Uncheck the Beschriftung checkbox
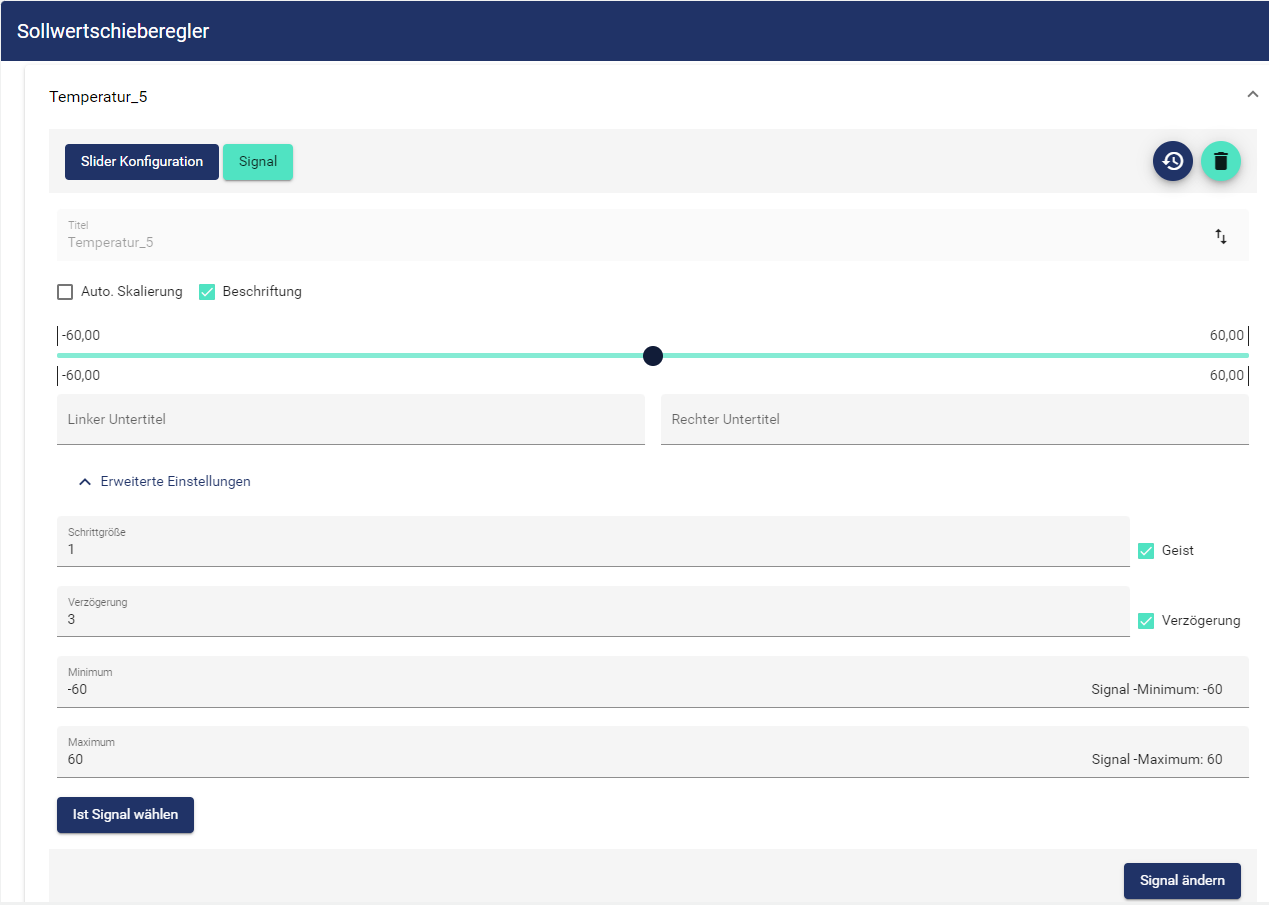Image resolution: width=1269 pixels, height=905 pixels. point(208,292)
